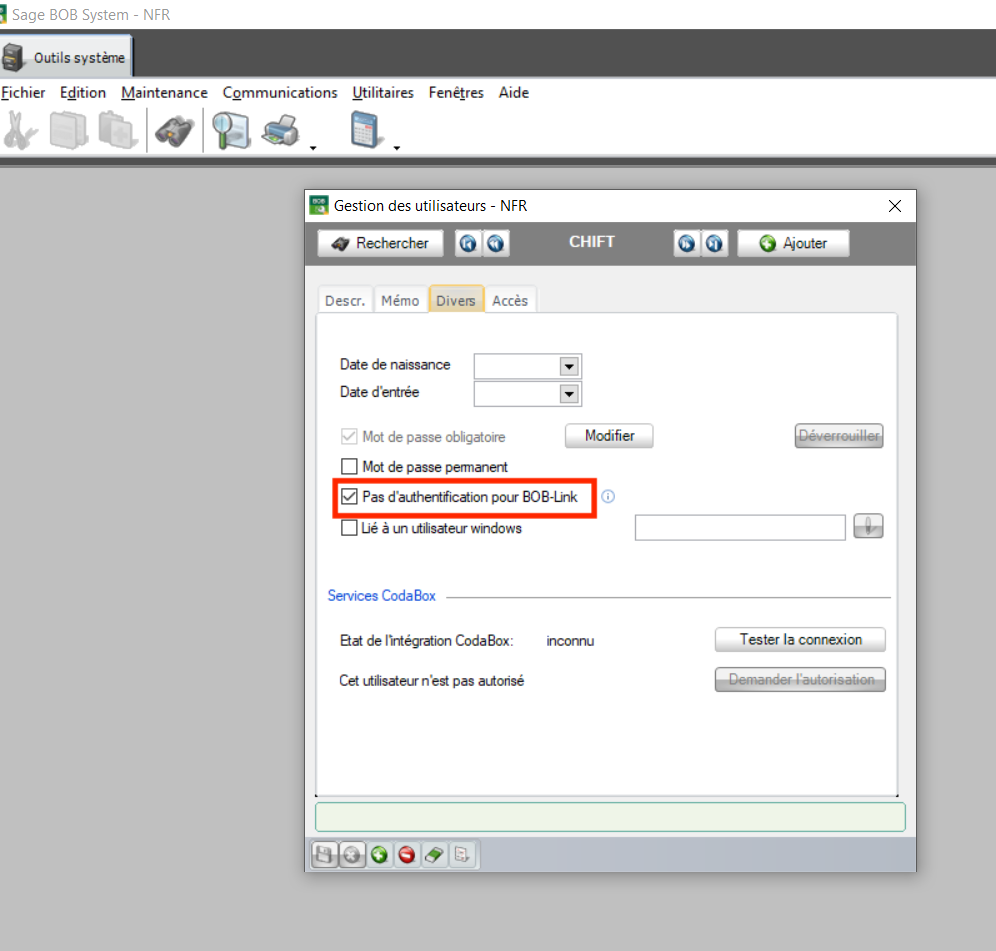Click the Outils système module icon
This screenshot has height=951, width=996.
click(x=13, y=57)
